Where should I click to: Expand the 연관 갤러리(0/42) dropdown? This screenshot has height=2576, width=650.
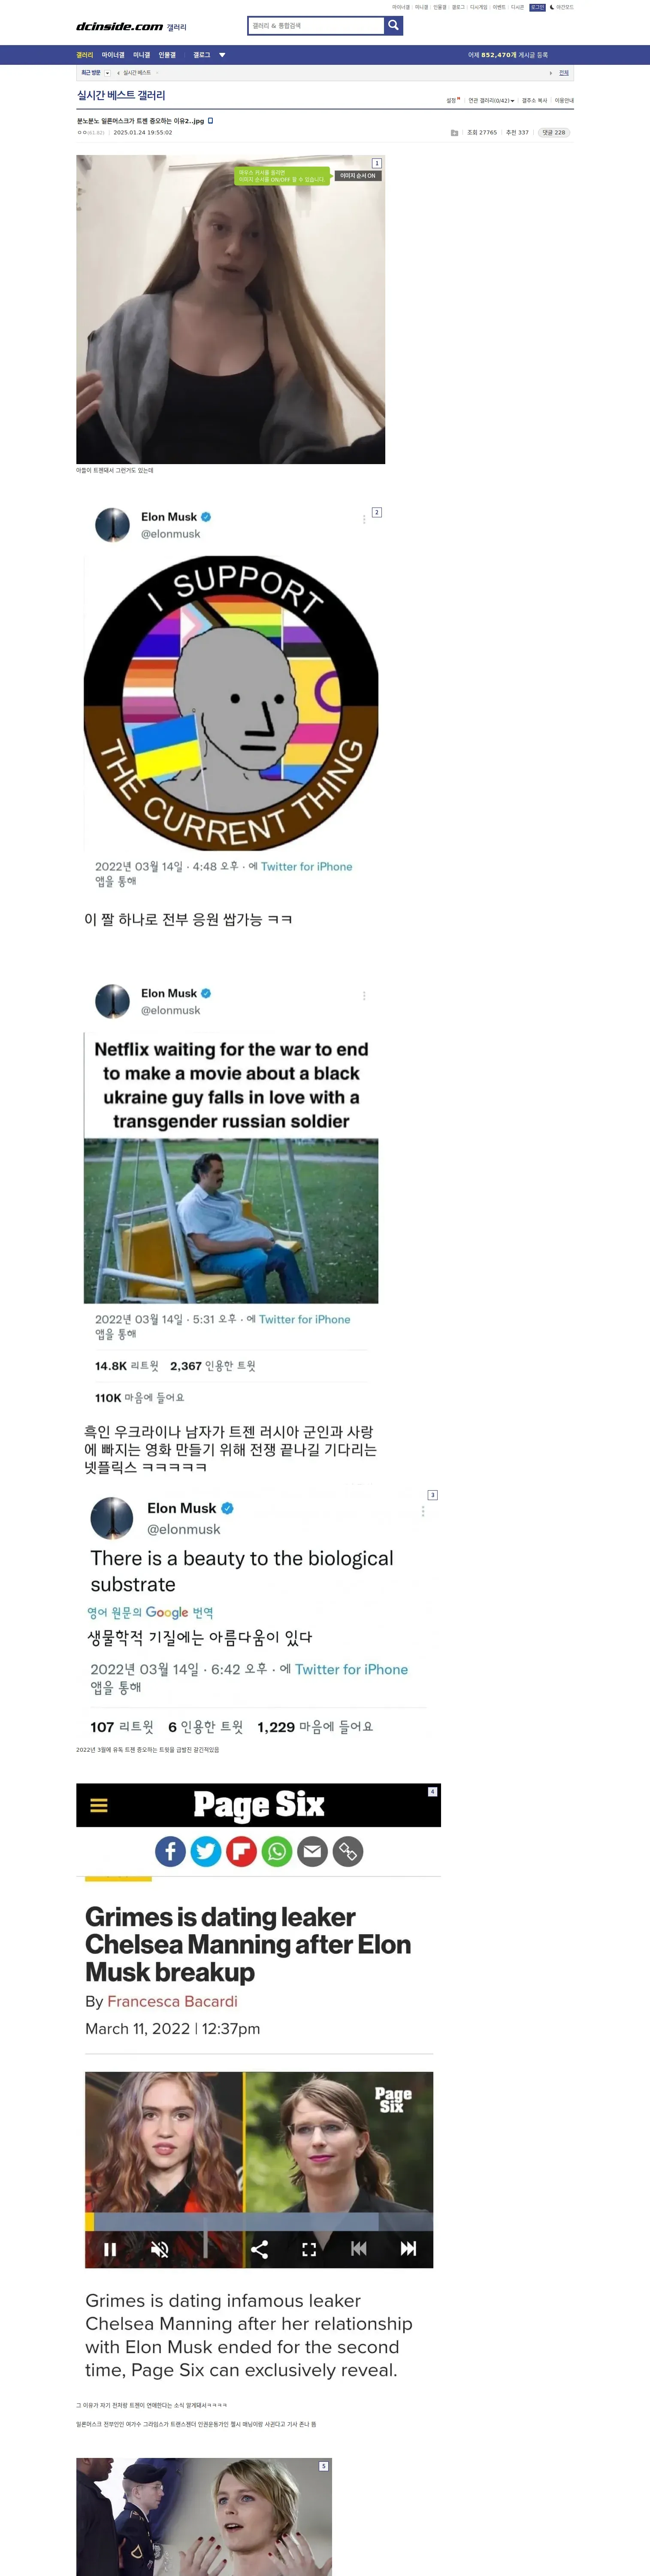(x=491, y=101)
